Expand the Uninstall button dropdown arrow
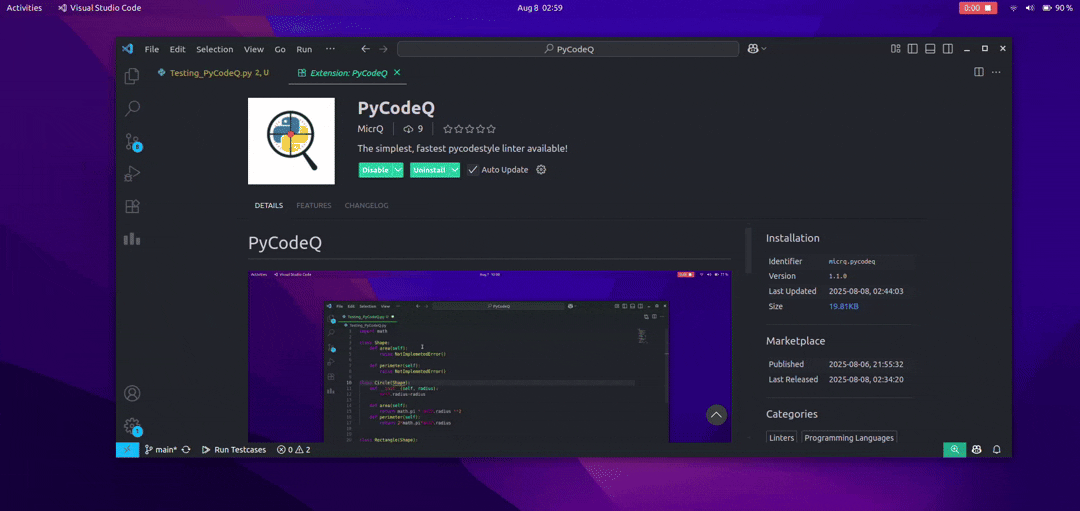 click(455, 170)
